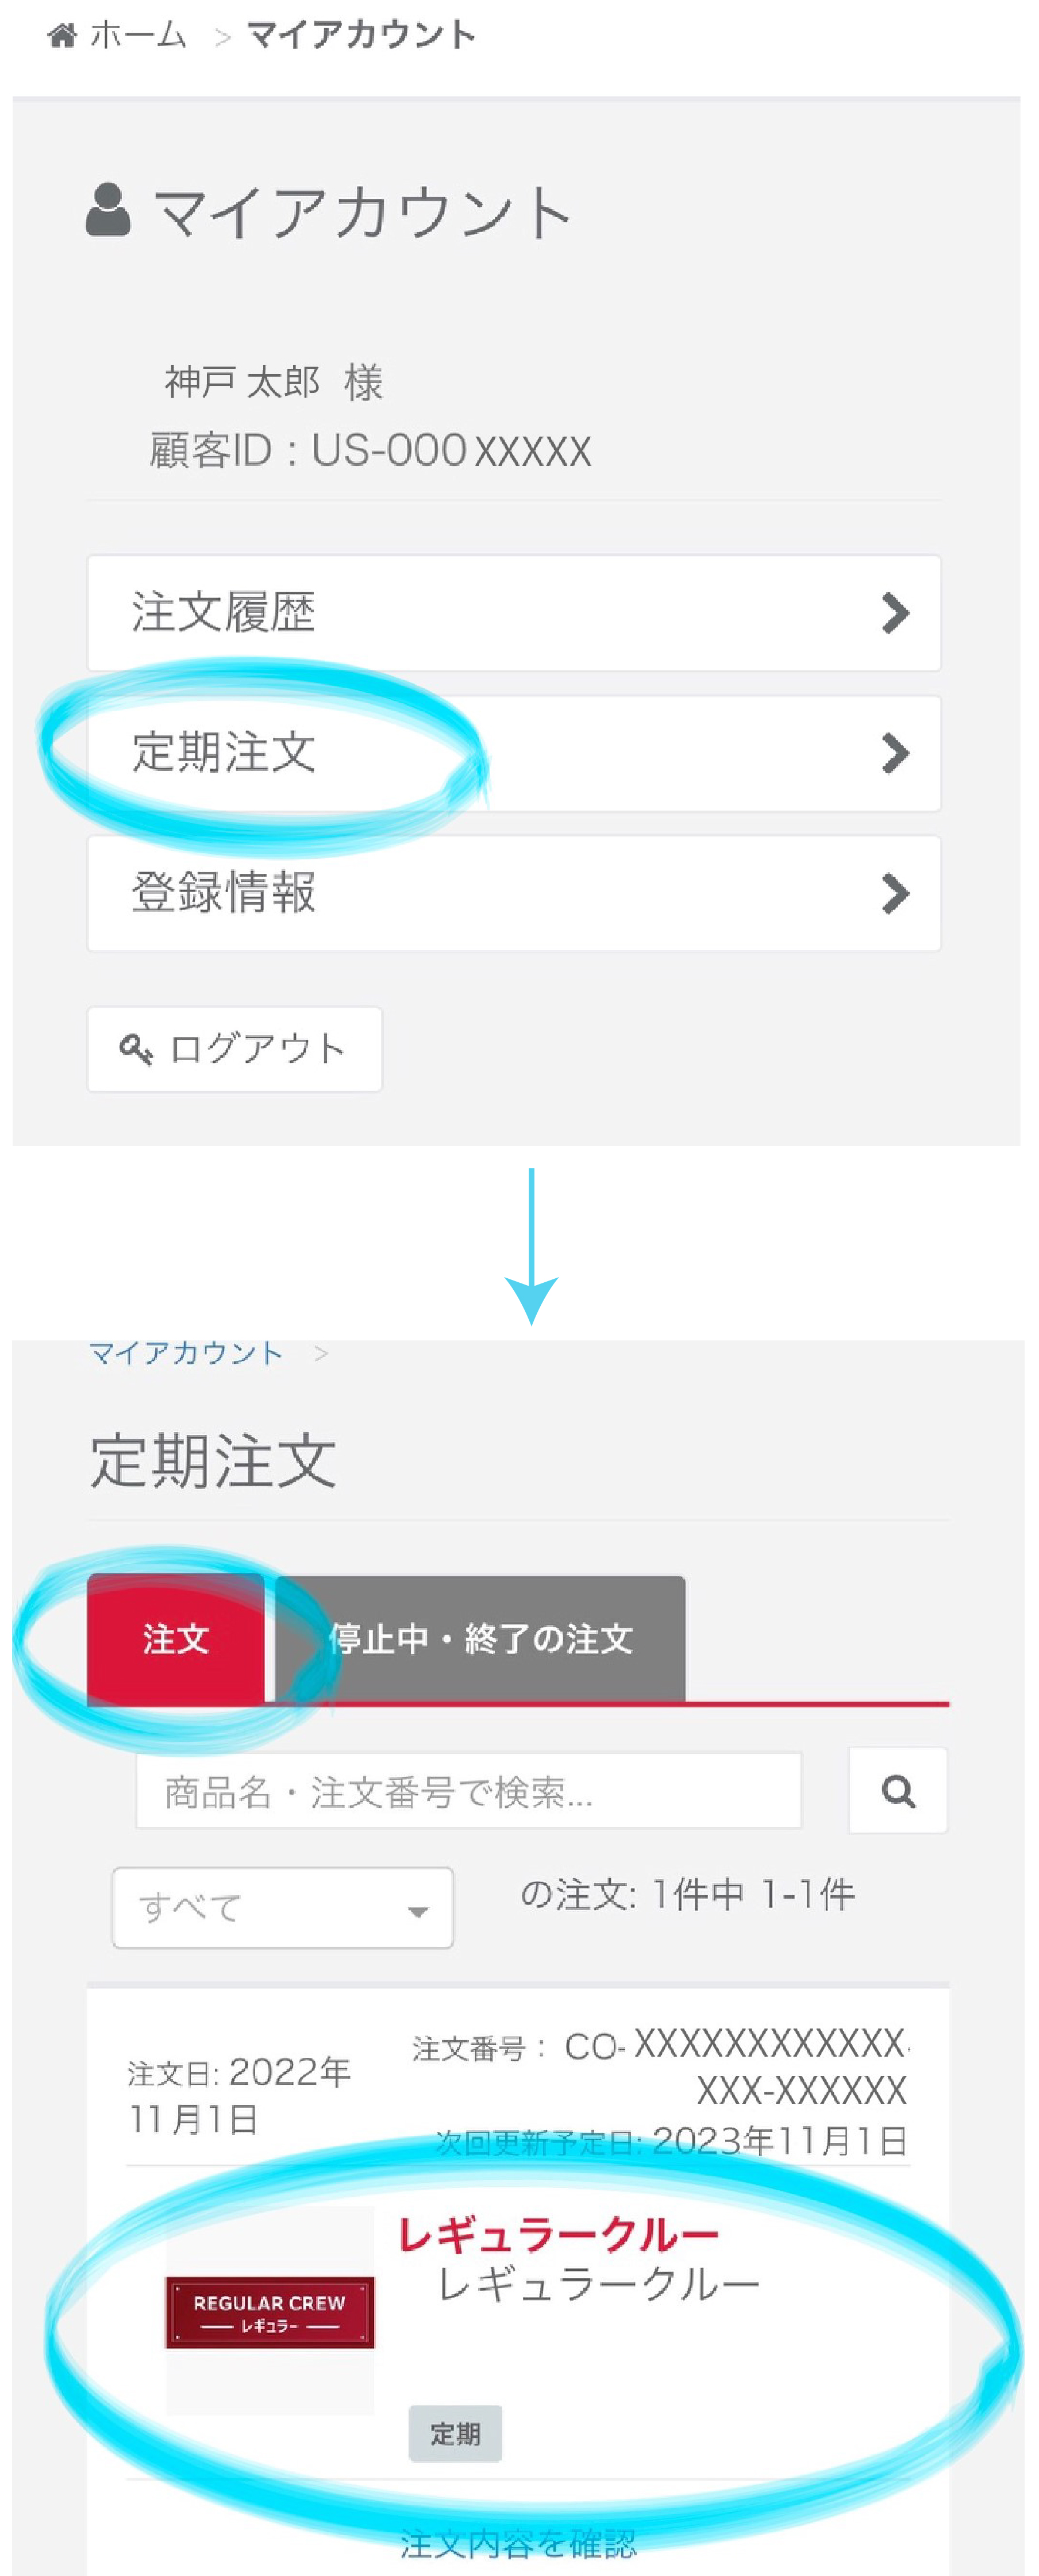Switch to 停止中・終了の注文 tab
Screen dimensions: 1039x2576
coord(481,1639)
